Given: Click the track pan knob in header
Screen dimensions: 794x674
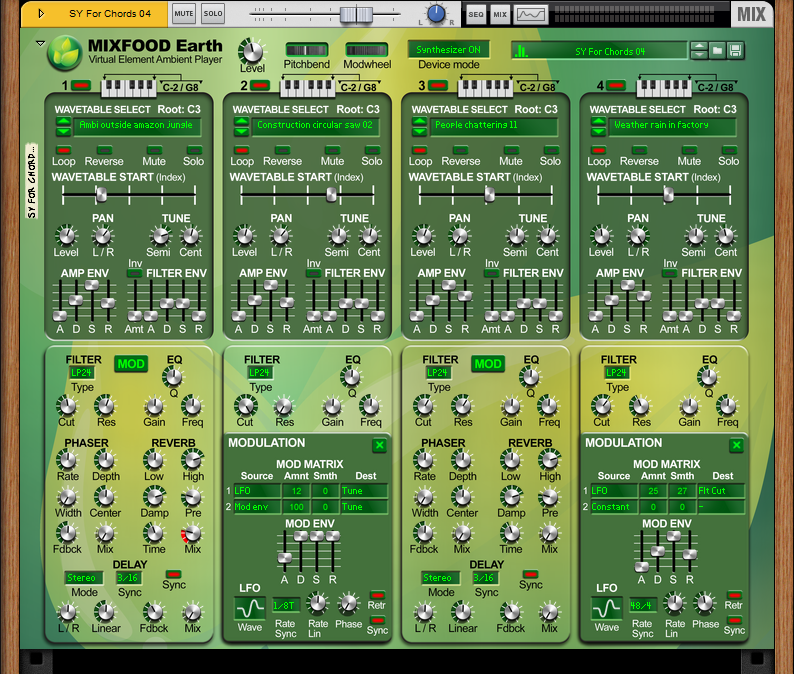Looking at the screenshot, I should point(436,14).
